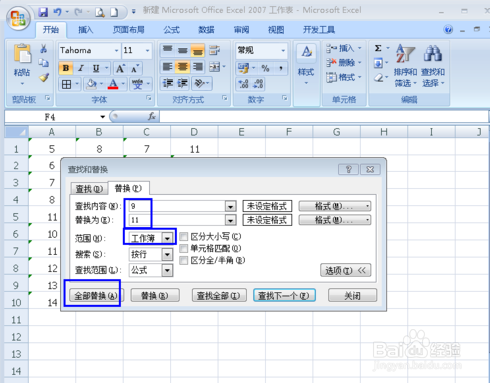Save the workbook via quick access icon
The width and height of the screenshot is (490, 383).
point(43,12)
